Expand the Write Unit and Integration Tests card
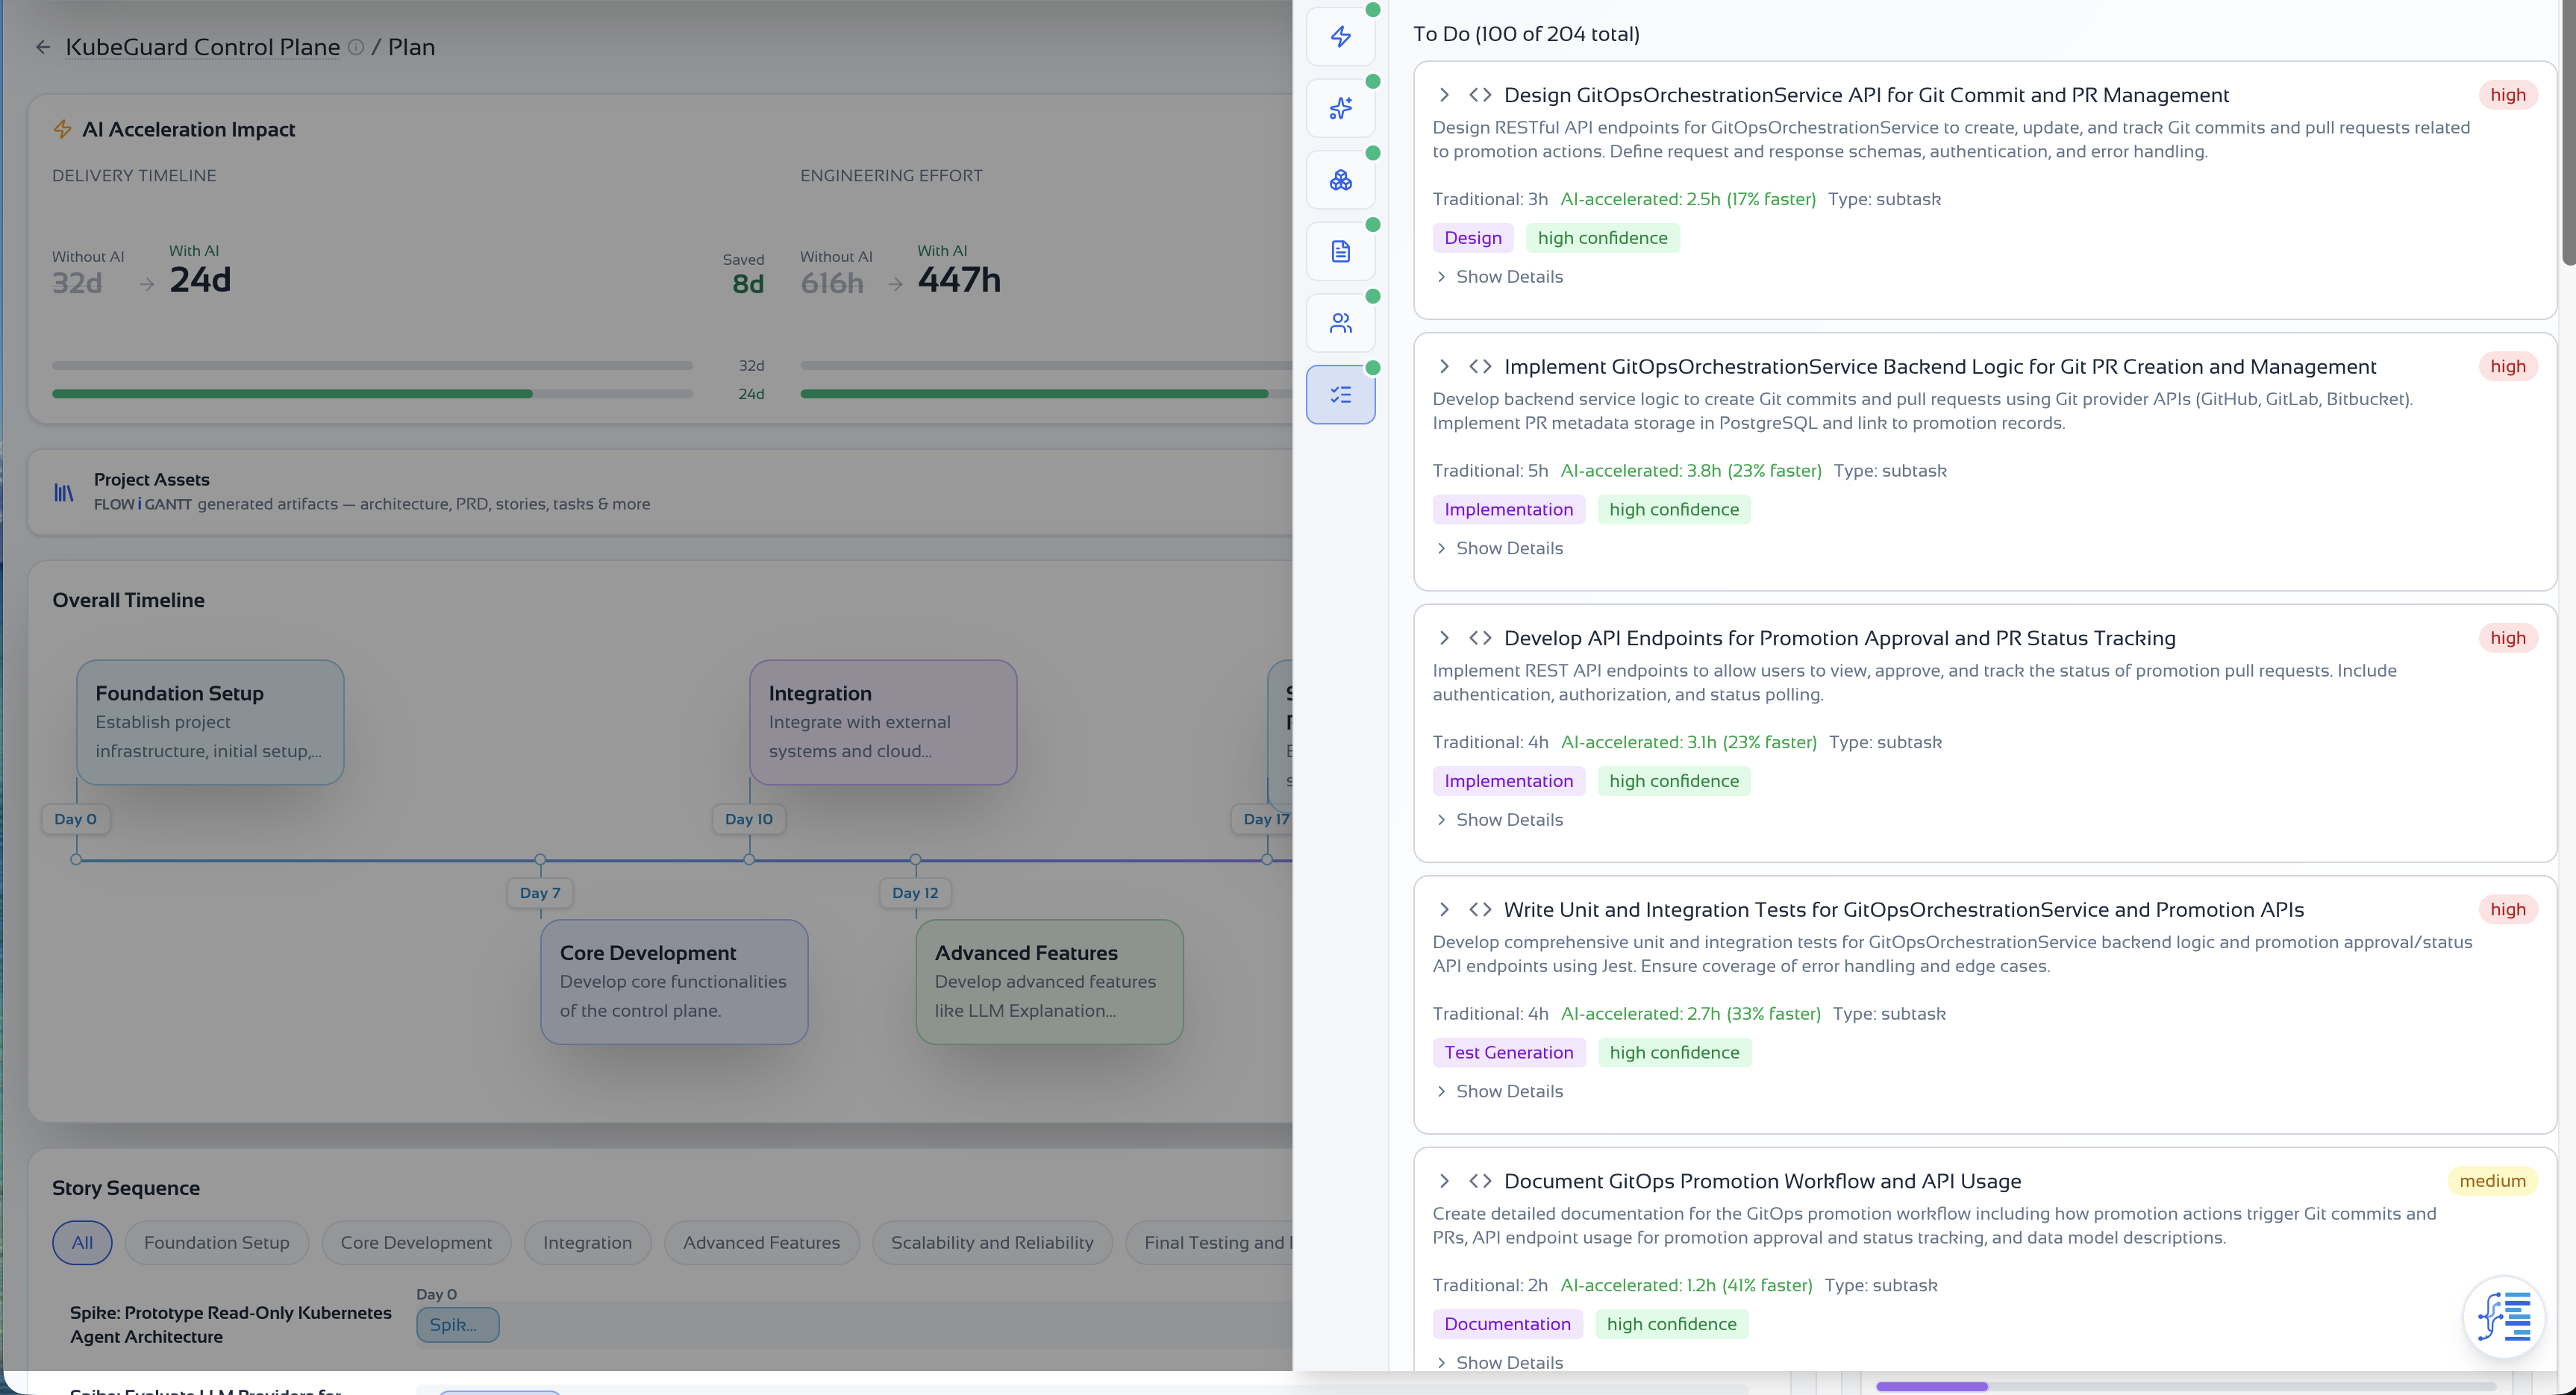The width and height of the screenshot is (2576, 1395). [1444, 909]
